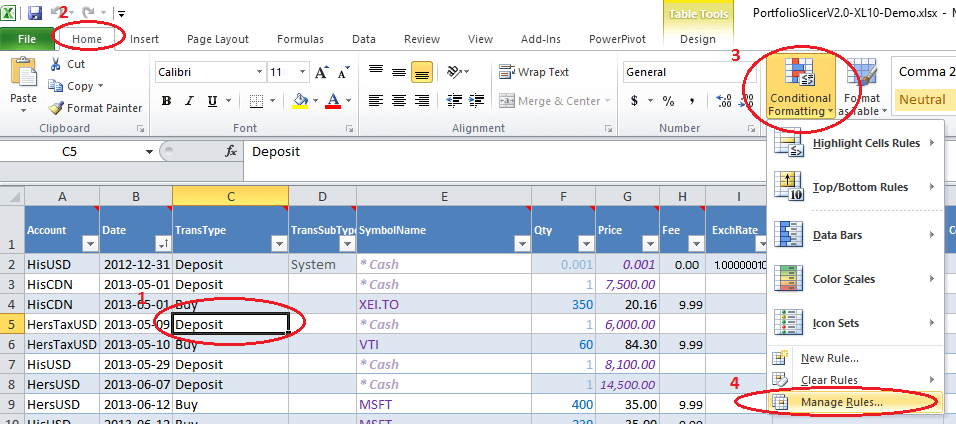Click Increase Indent icon
The height and width of the screenshot is (424, 956).
477,101
